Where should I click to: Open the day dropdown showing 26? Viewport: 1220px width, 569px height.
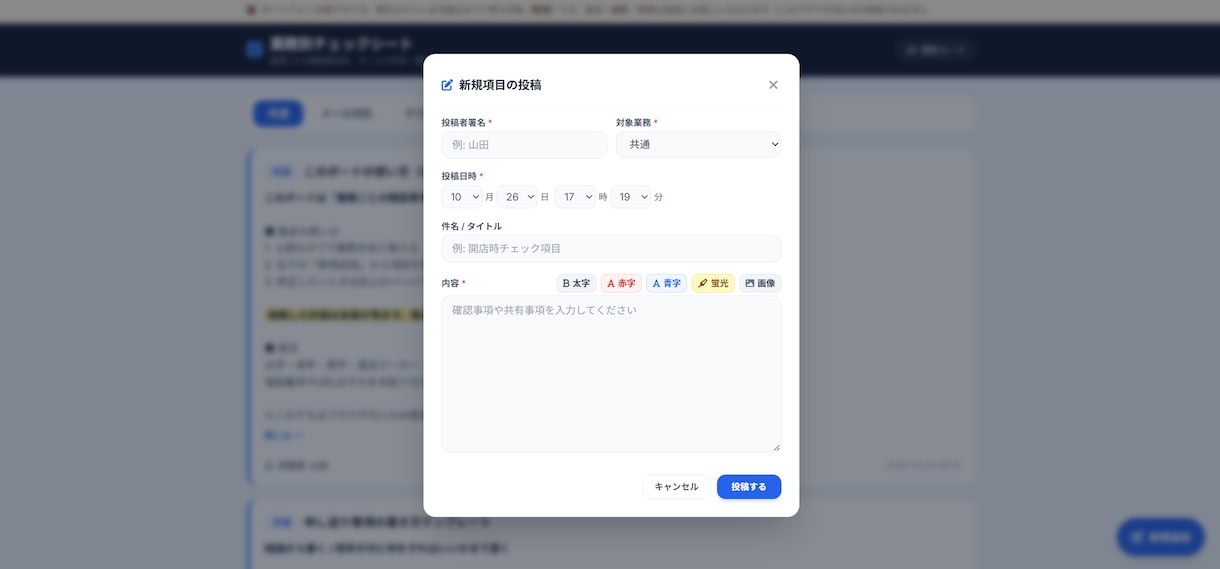(x=518, y=197)
